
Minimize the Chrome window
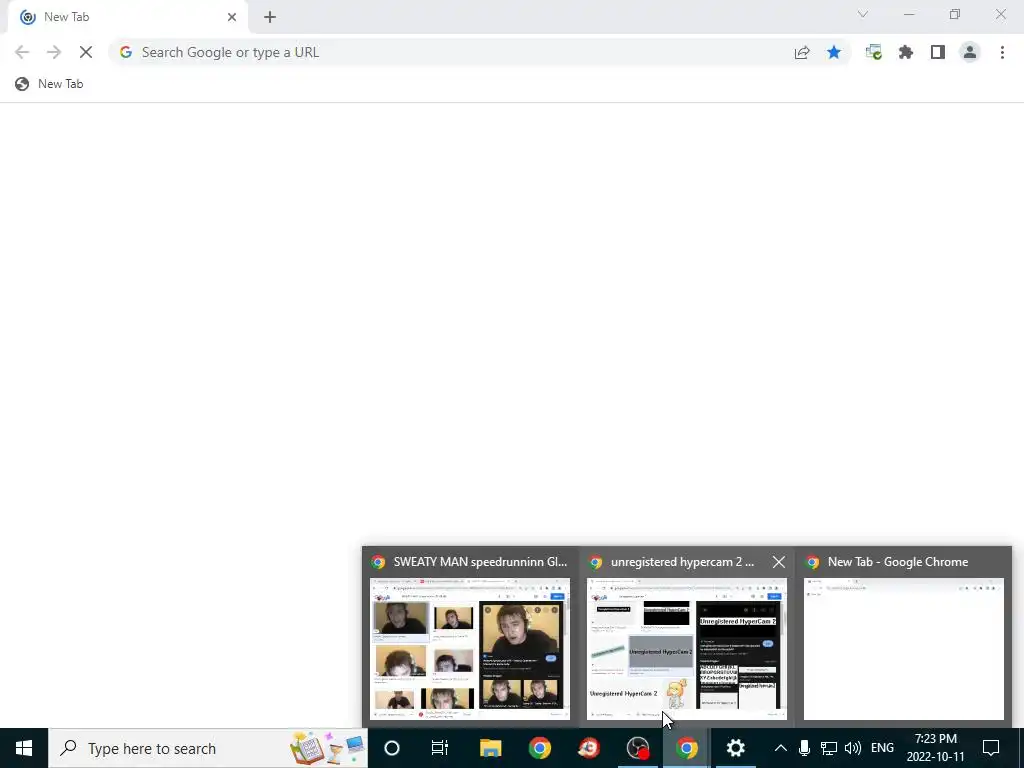(x=909, y=14)
